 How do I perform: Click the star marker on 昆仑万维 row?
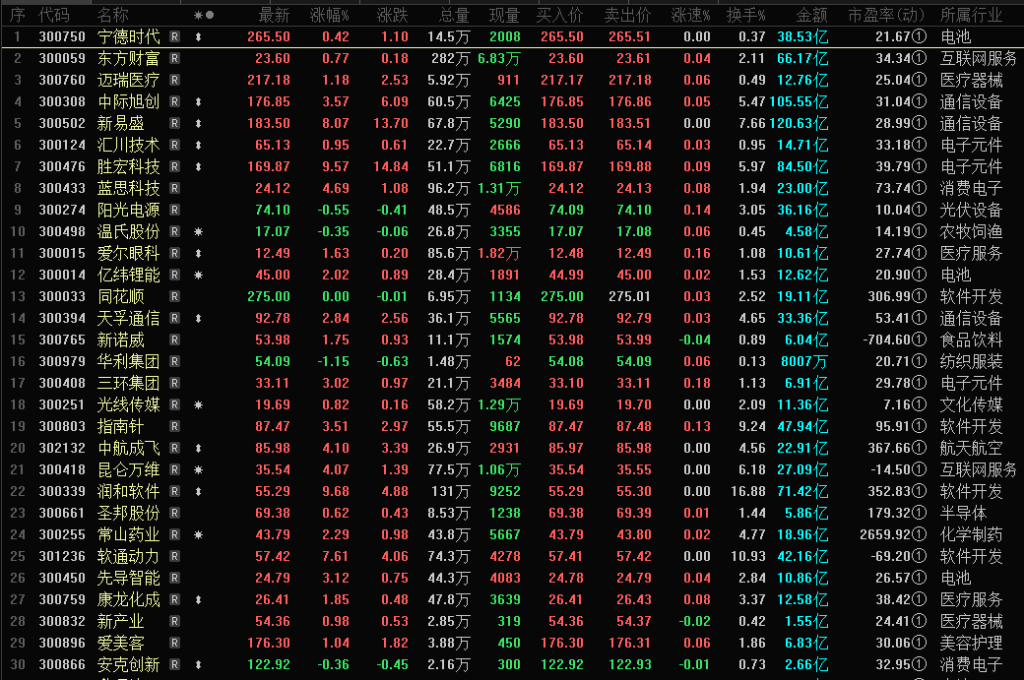point(199,470)
